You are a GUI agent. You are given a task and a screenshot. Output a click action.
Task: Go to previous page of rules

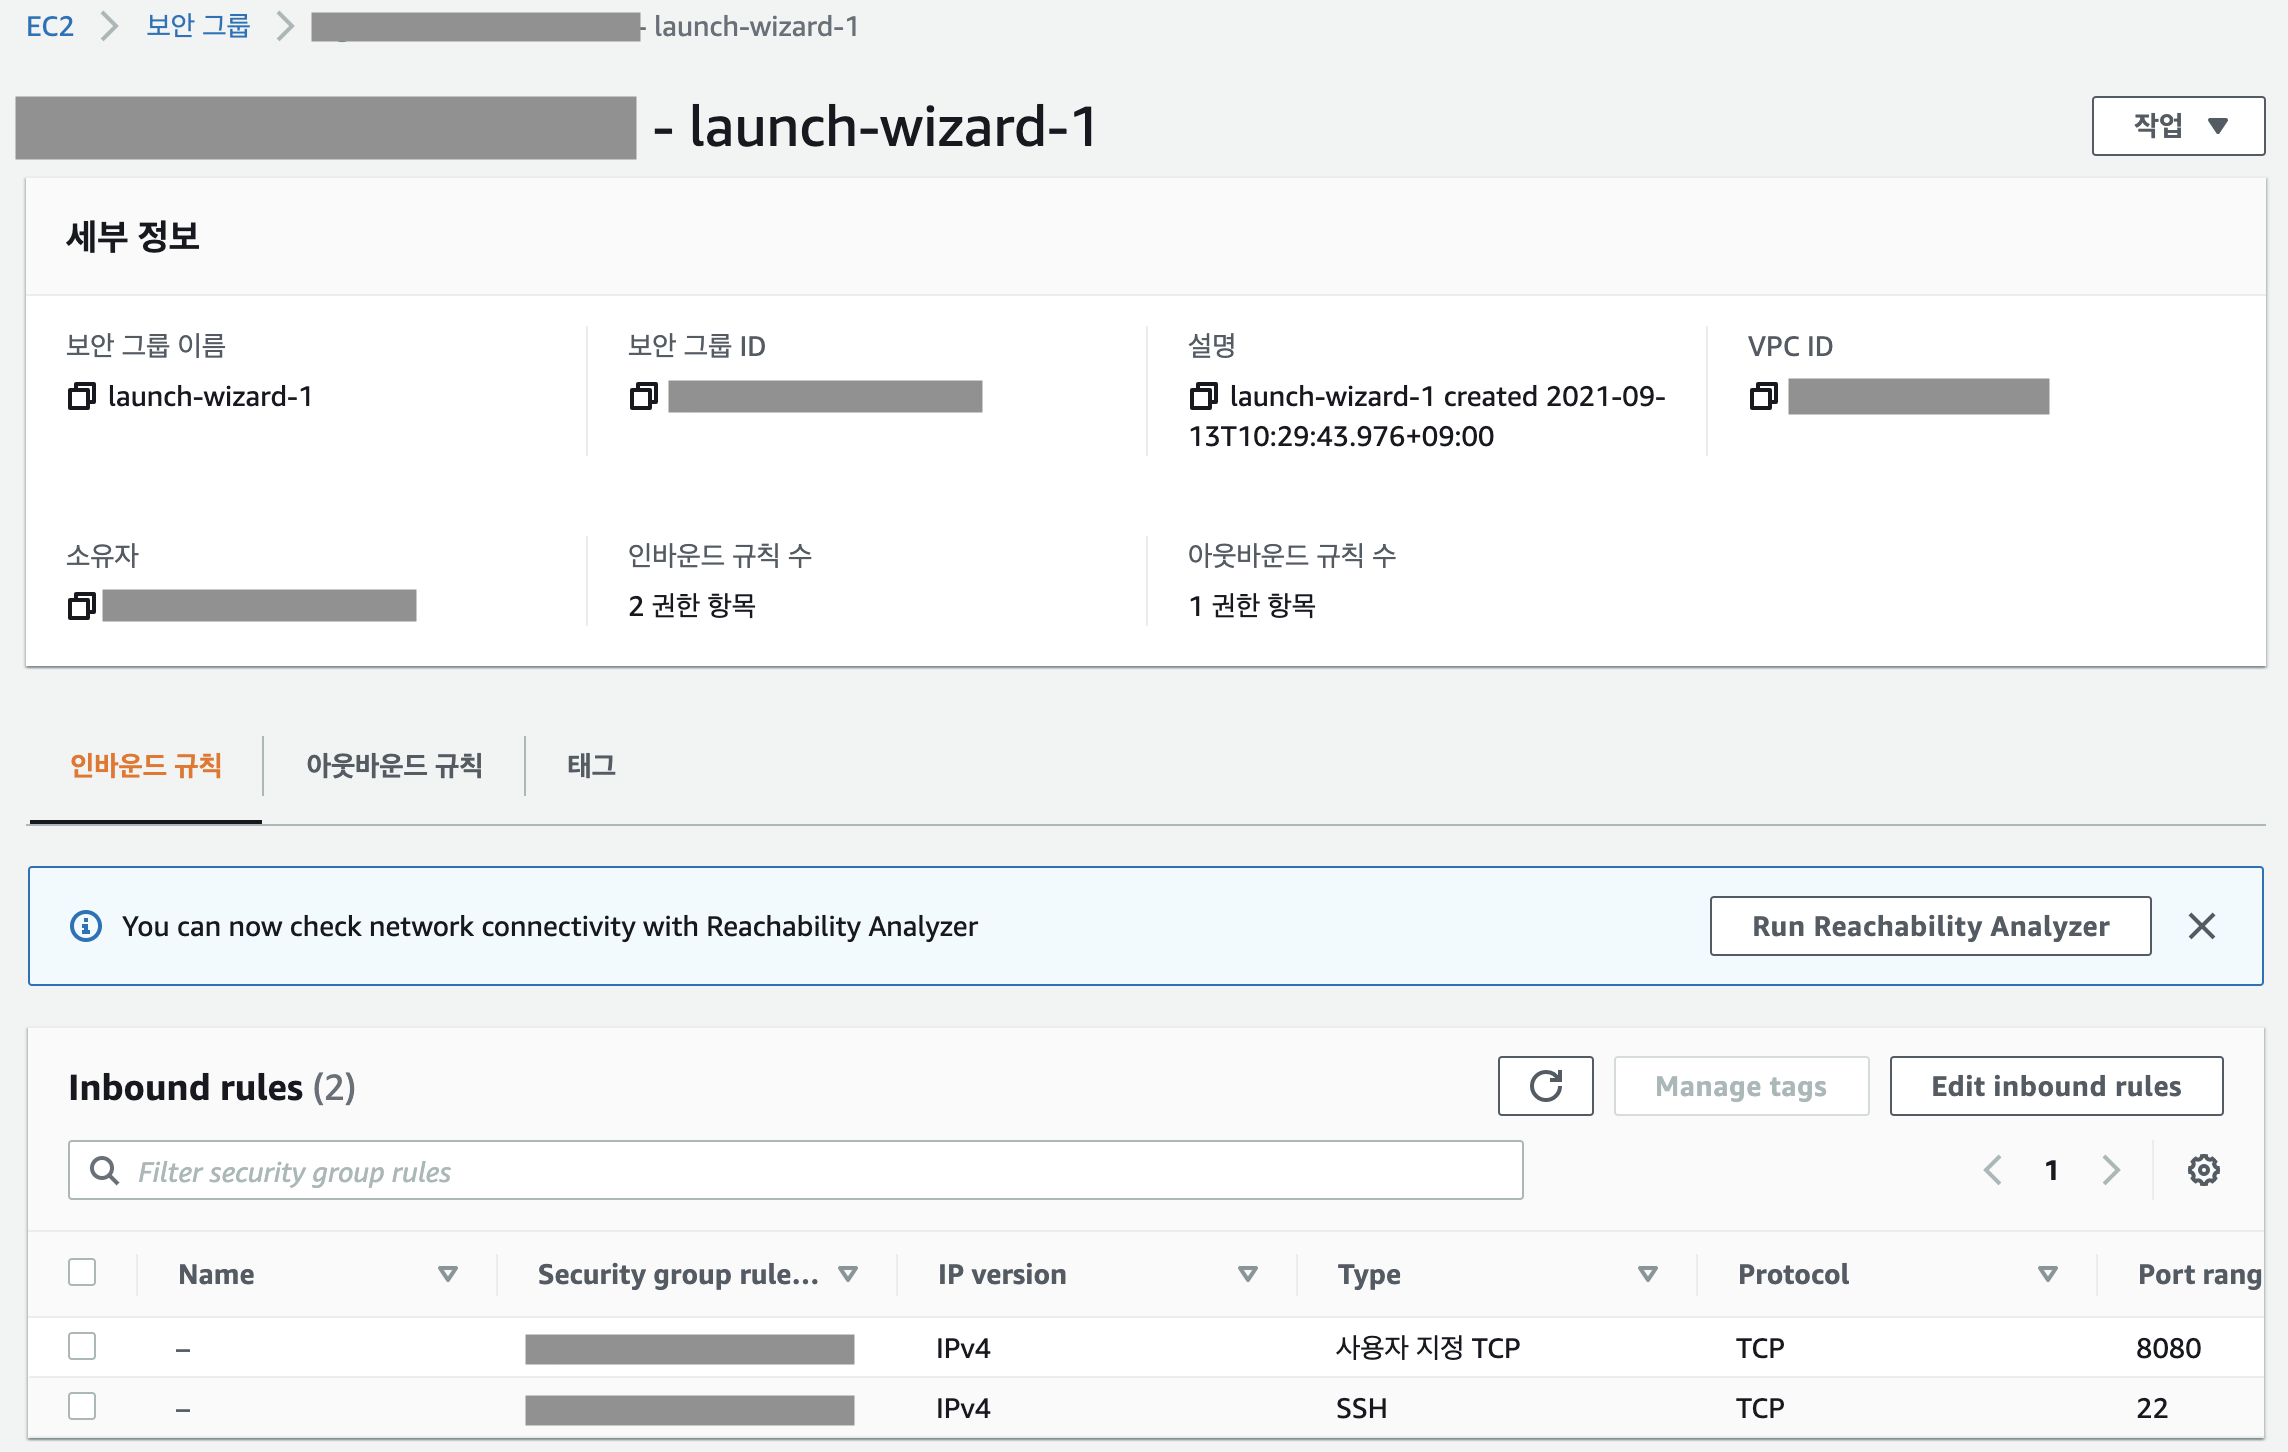pos(1992,1170)
